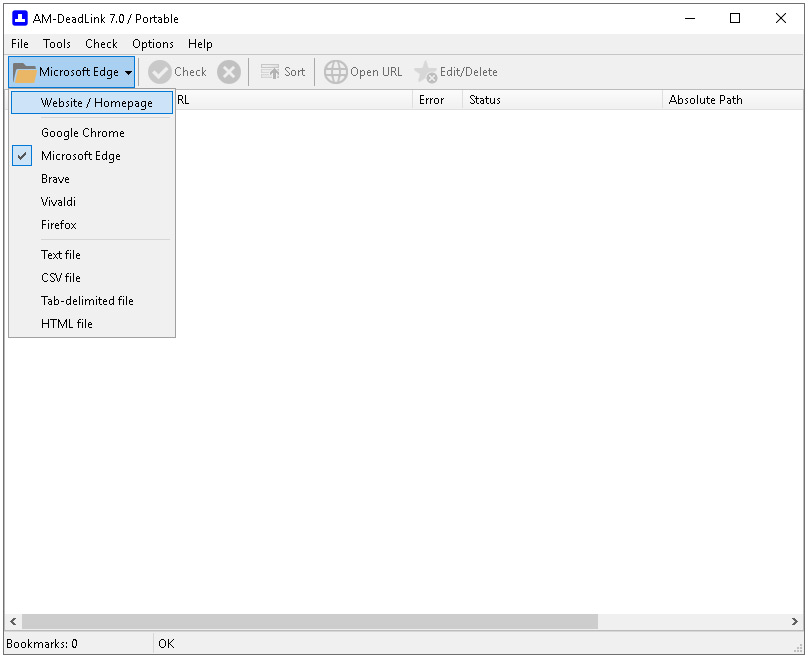The image size is (808, 657).
Task: Select Tab-delimited file option
Action: [x=92, y=300]
